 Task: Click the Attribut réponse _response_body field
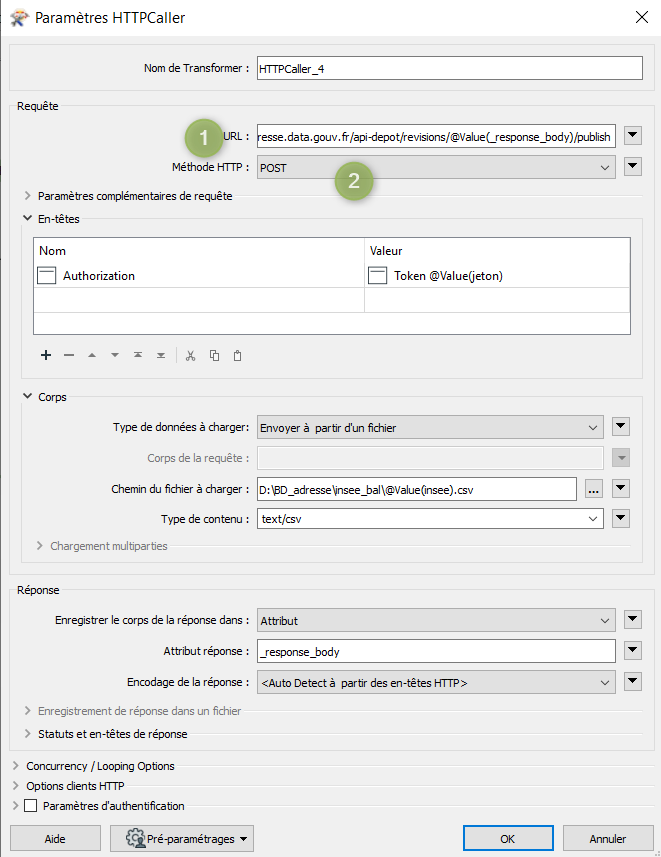(x=436, y=651)
